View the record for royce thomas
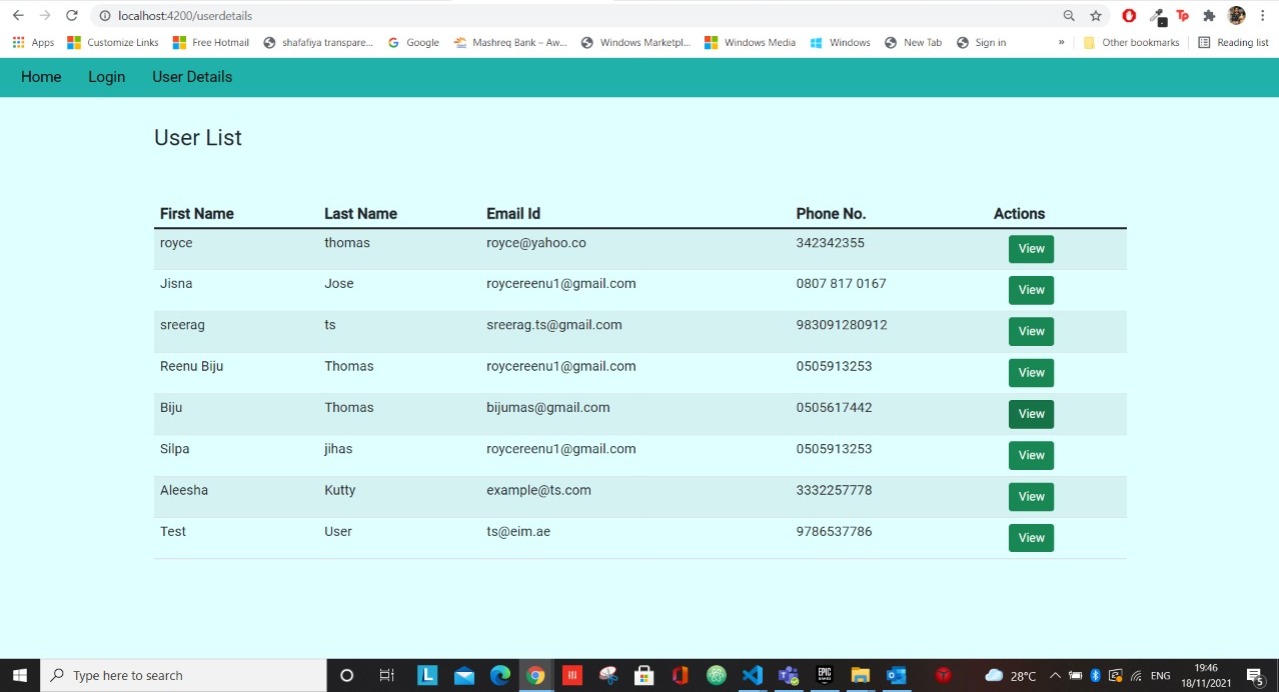Viewport: 1279px width, 692px height. (x=1030, y=248)
